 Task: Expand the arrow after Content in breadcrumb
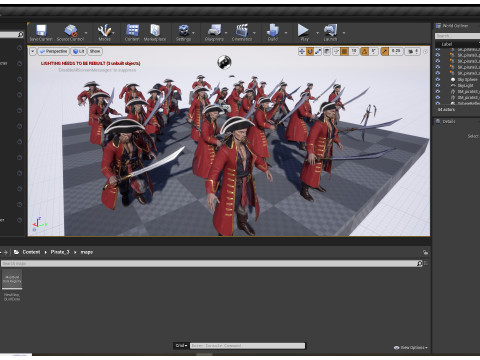[46, 252]
